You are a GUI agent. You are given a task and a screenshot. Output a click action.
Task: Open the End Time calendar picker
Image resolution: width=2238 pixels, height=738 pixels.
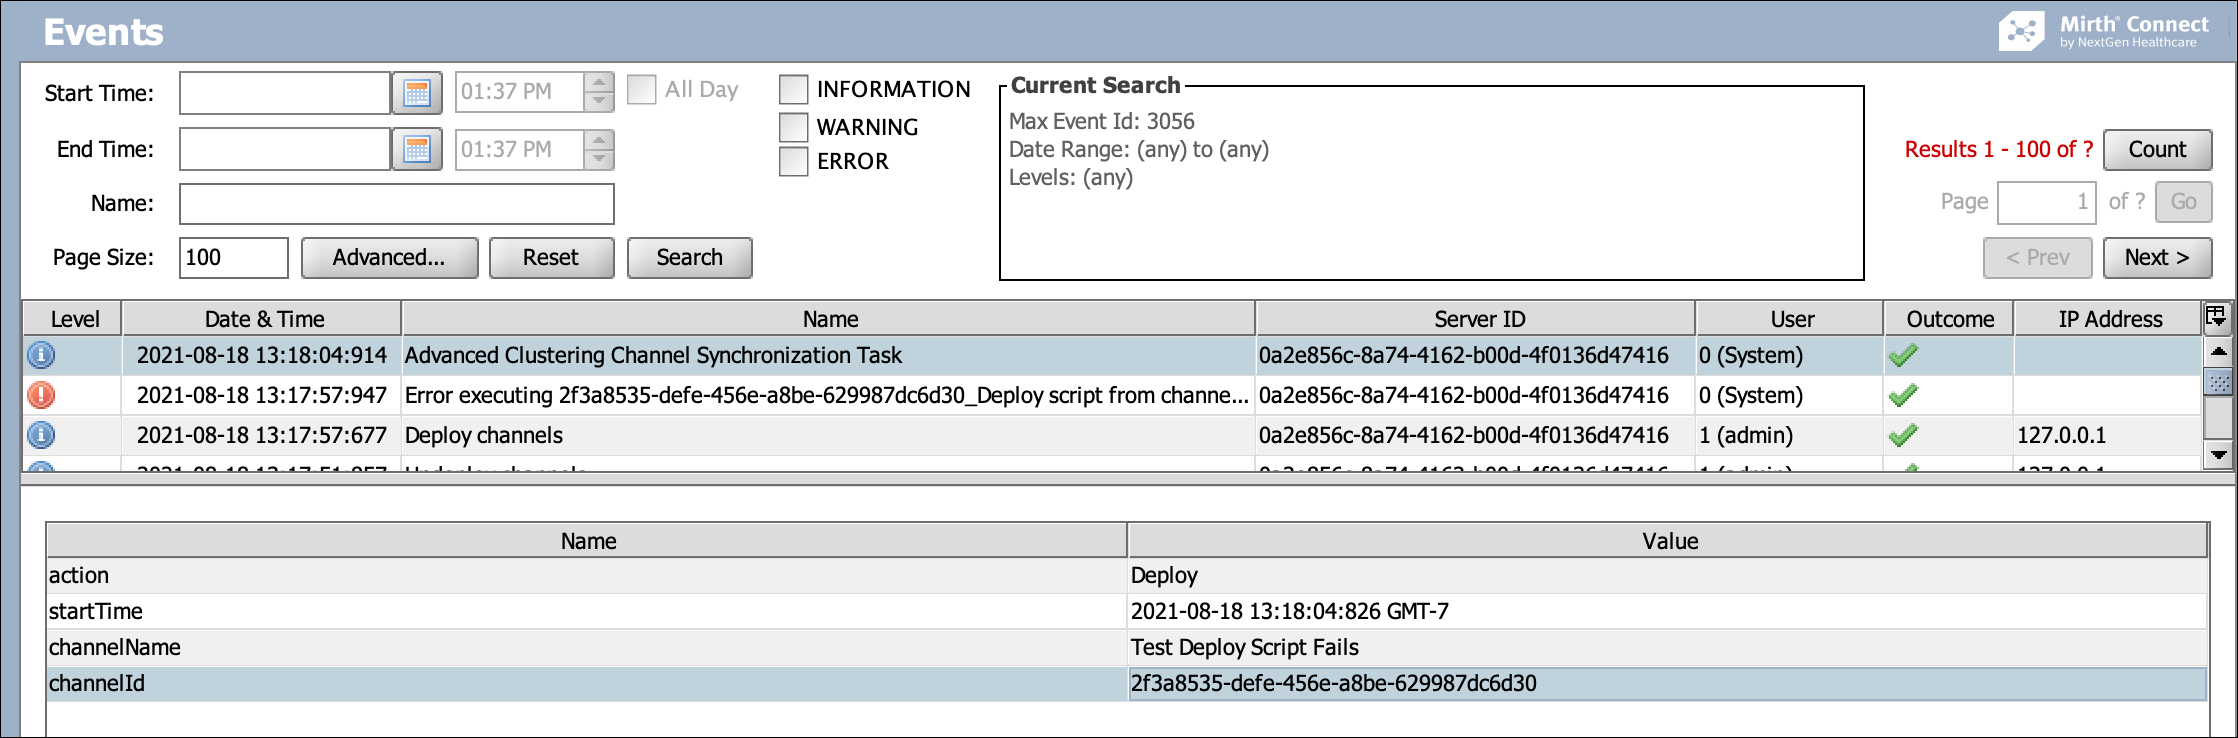[x=417, y=150]
